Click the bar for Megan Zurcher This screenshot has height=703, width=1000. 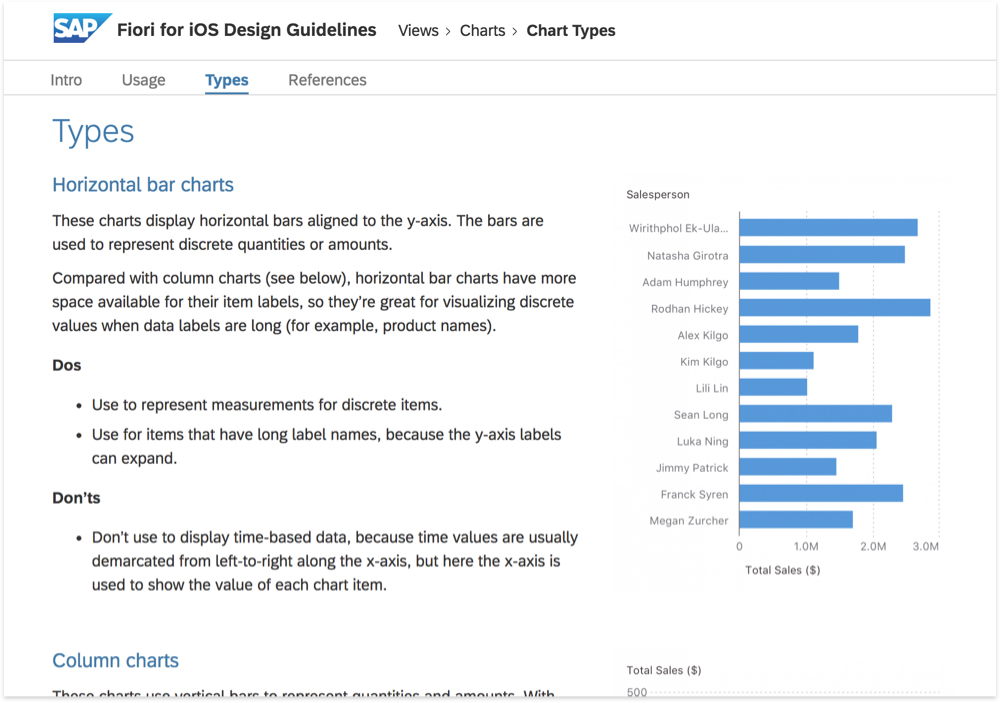pos(796,520)
